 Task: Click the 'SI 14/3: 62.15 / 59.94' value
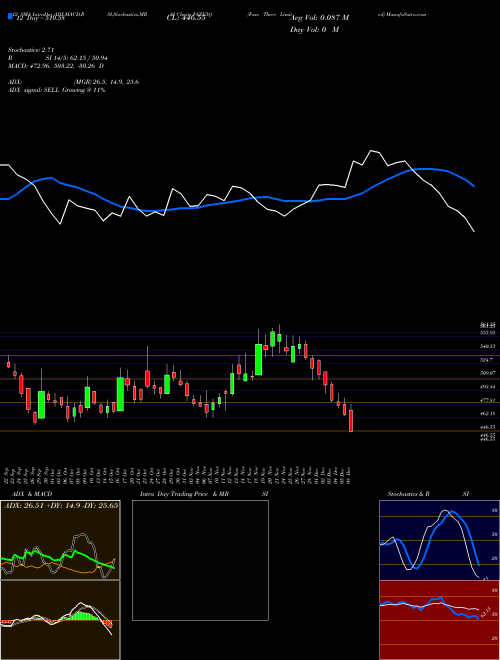click(x=77, y=58)
